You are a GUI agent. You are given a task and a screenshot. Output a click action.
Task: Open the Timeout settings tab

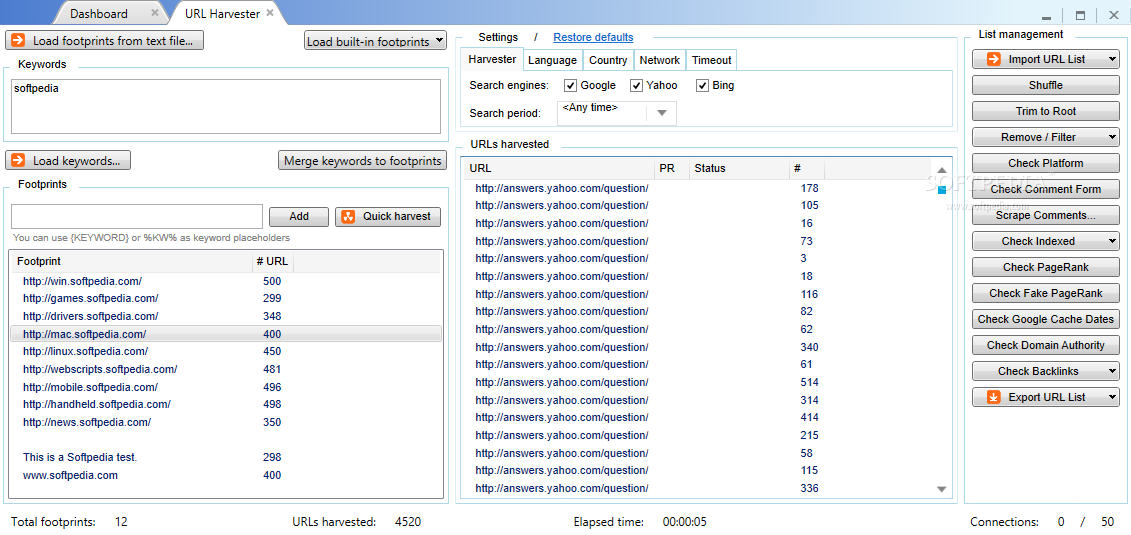[711, 61]
